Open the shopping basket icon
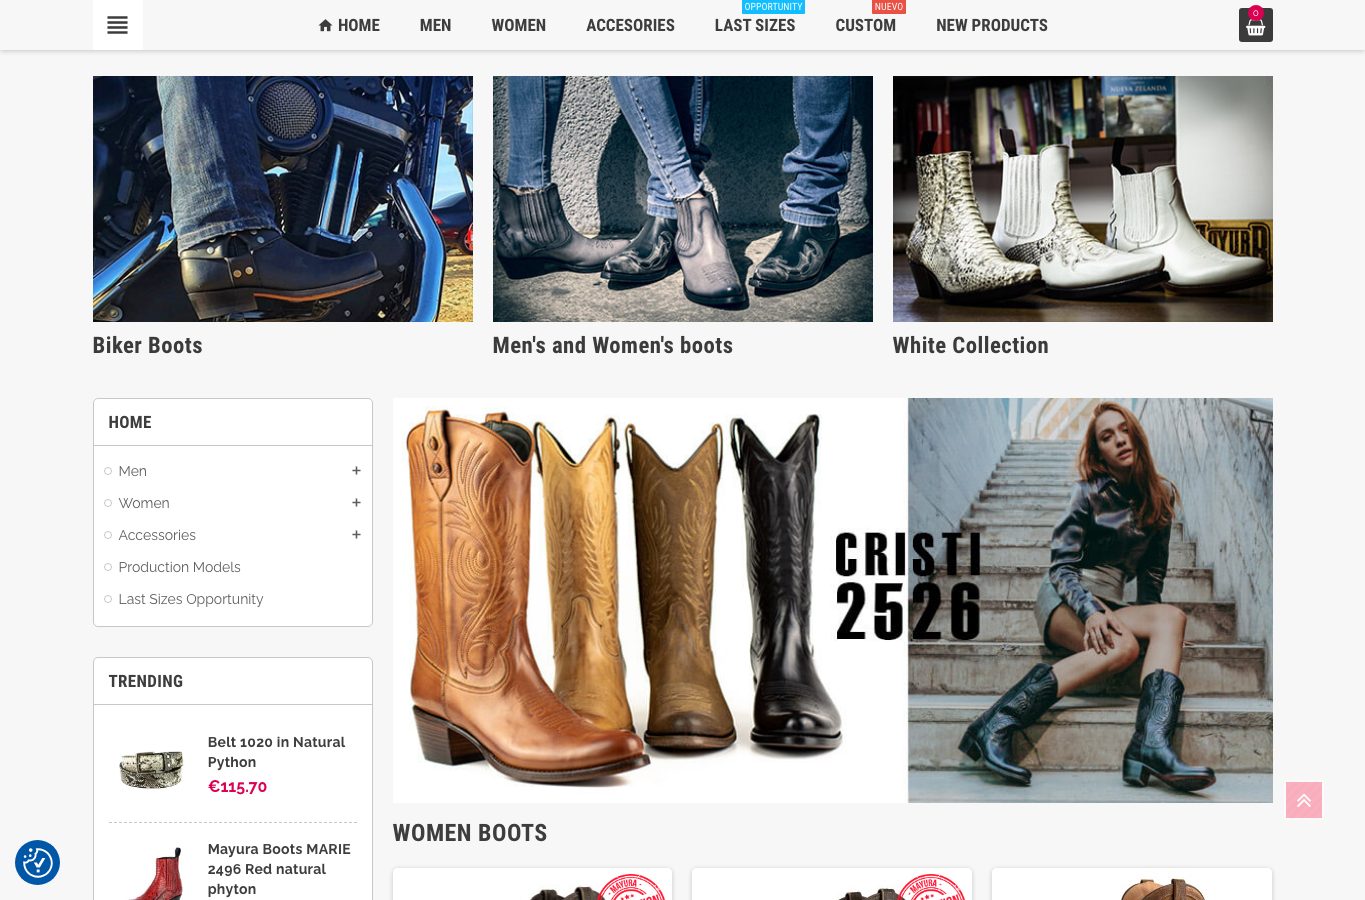This screenshot has width=1365, height=900. click(1255, 25)
